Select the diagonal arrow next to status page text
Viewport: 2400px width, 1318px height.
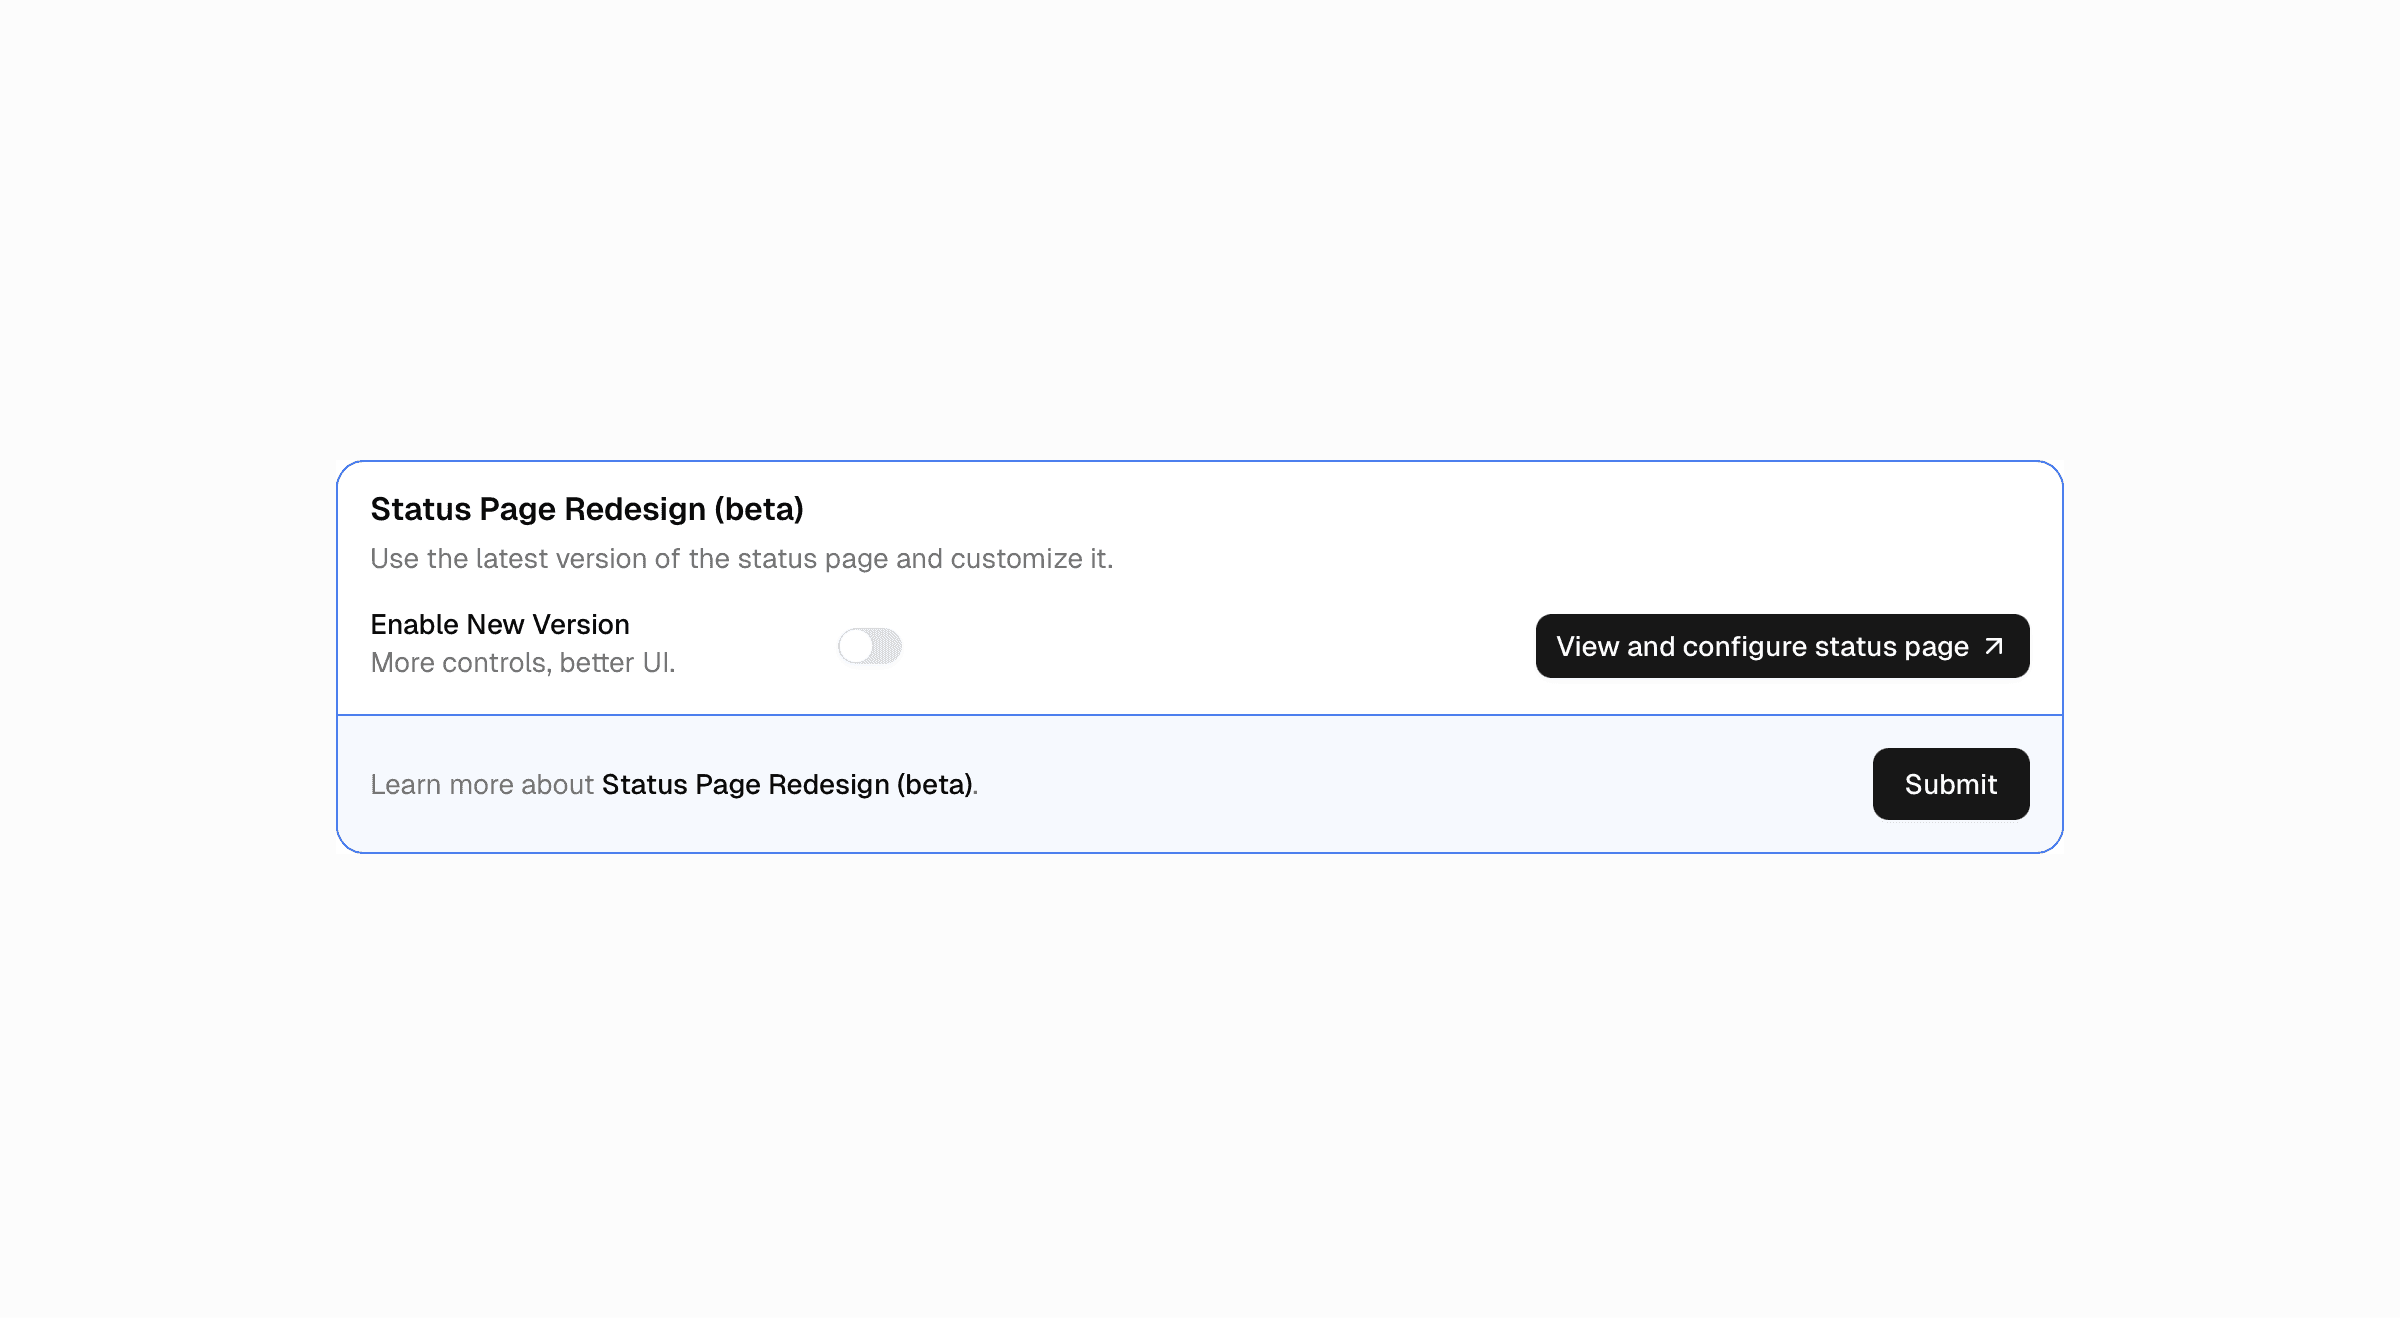pos(1994,646)
